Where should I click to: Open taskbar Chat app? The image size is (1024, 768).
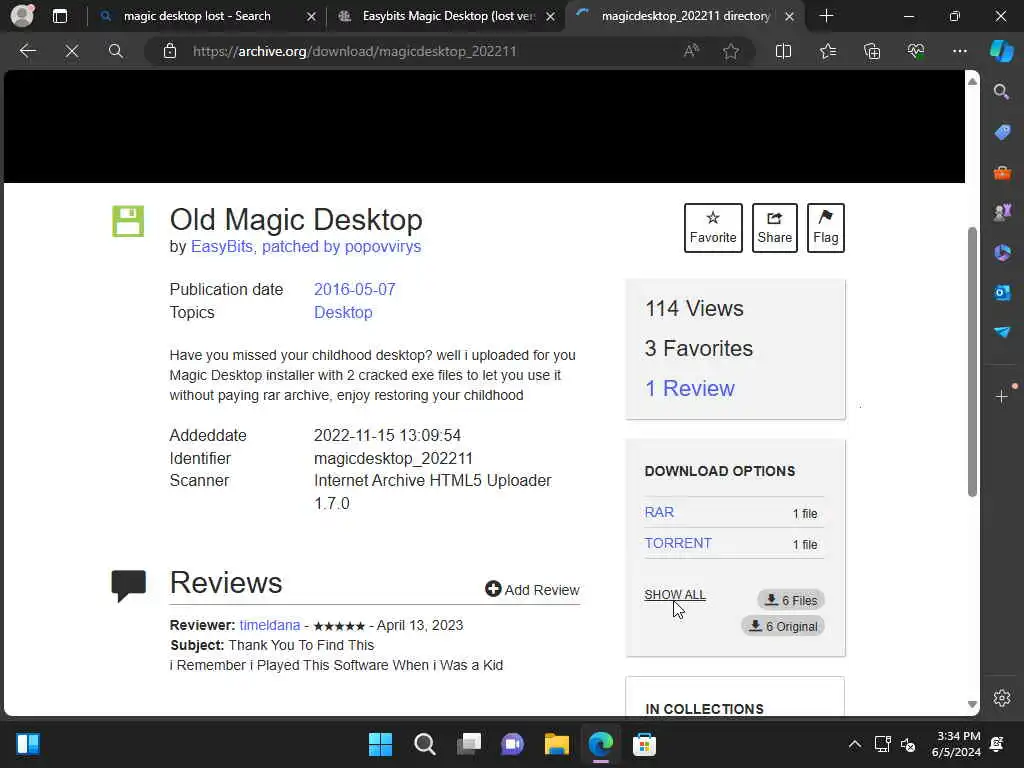click(513, 744)
